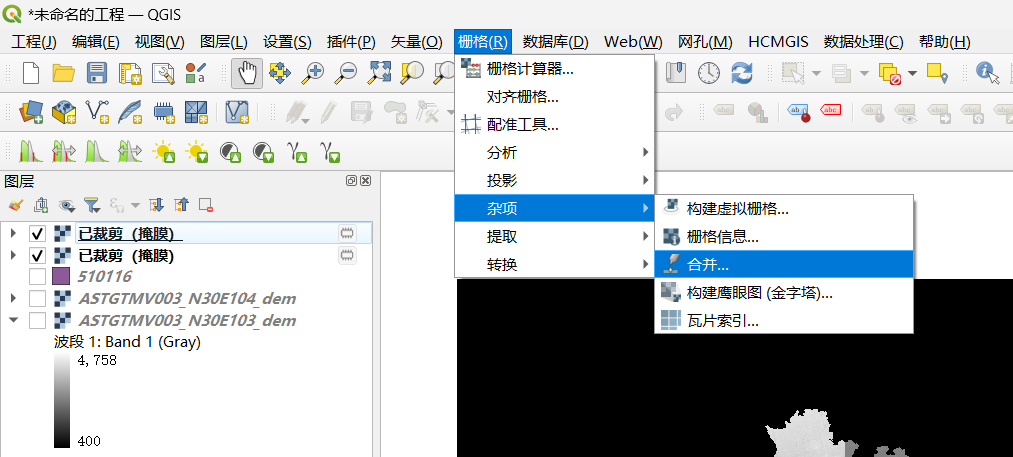The height and width of the screenshot is (457, 1013).
Task: Choose 构建虚拟栅格... menu entry
Action: tap(784, 208)
